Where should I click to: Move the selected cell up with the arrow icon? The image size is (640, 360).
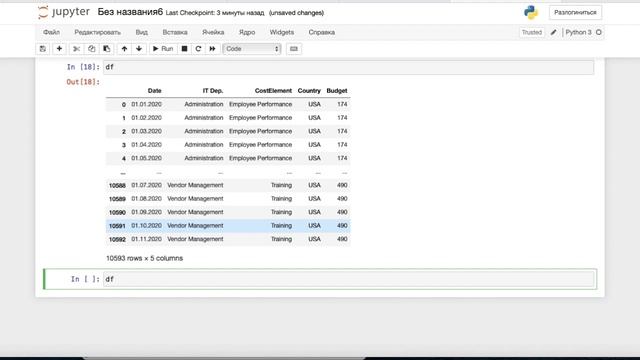point(124,49)
